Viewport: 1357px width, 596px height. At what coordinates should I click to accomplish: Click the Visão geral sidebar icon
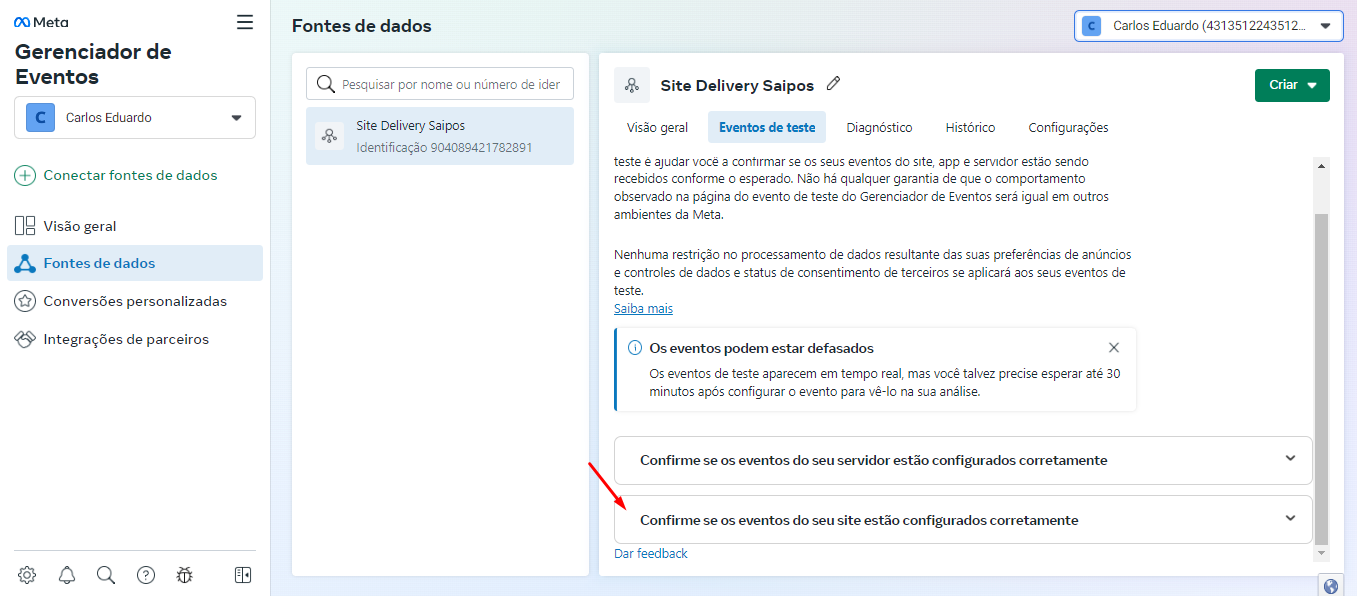point(25,226)
